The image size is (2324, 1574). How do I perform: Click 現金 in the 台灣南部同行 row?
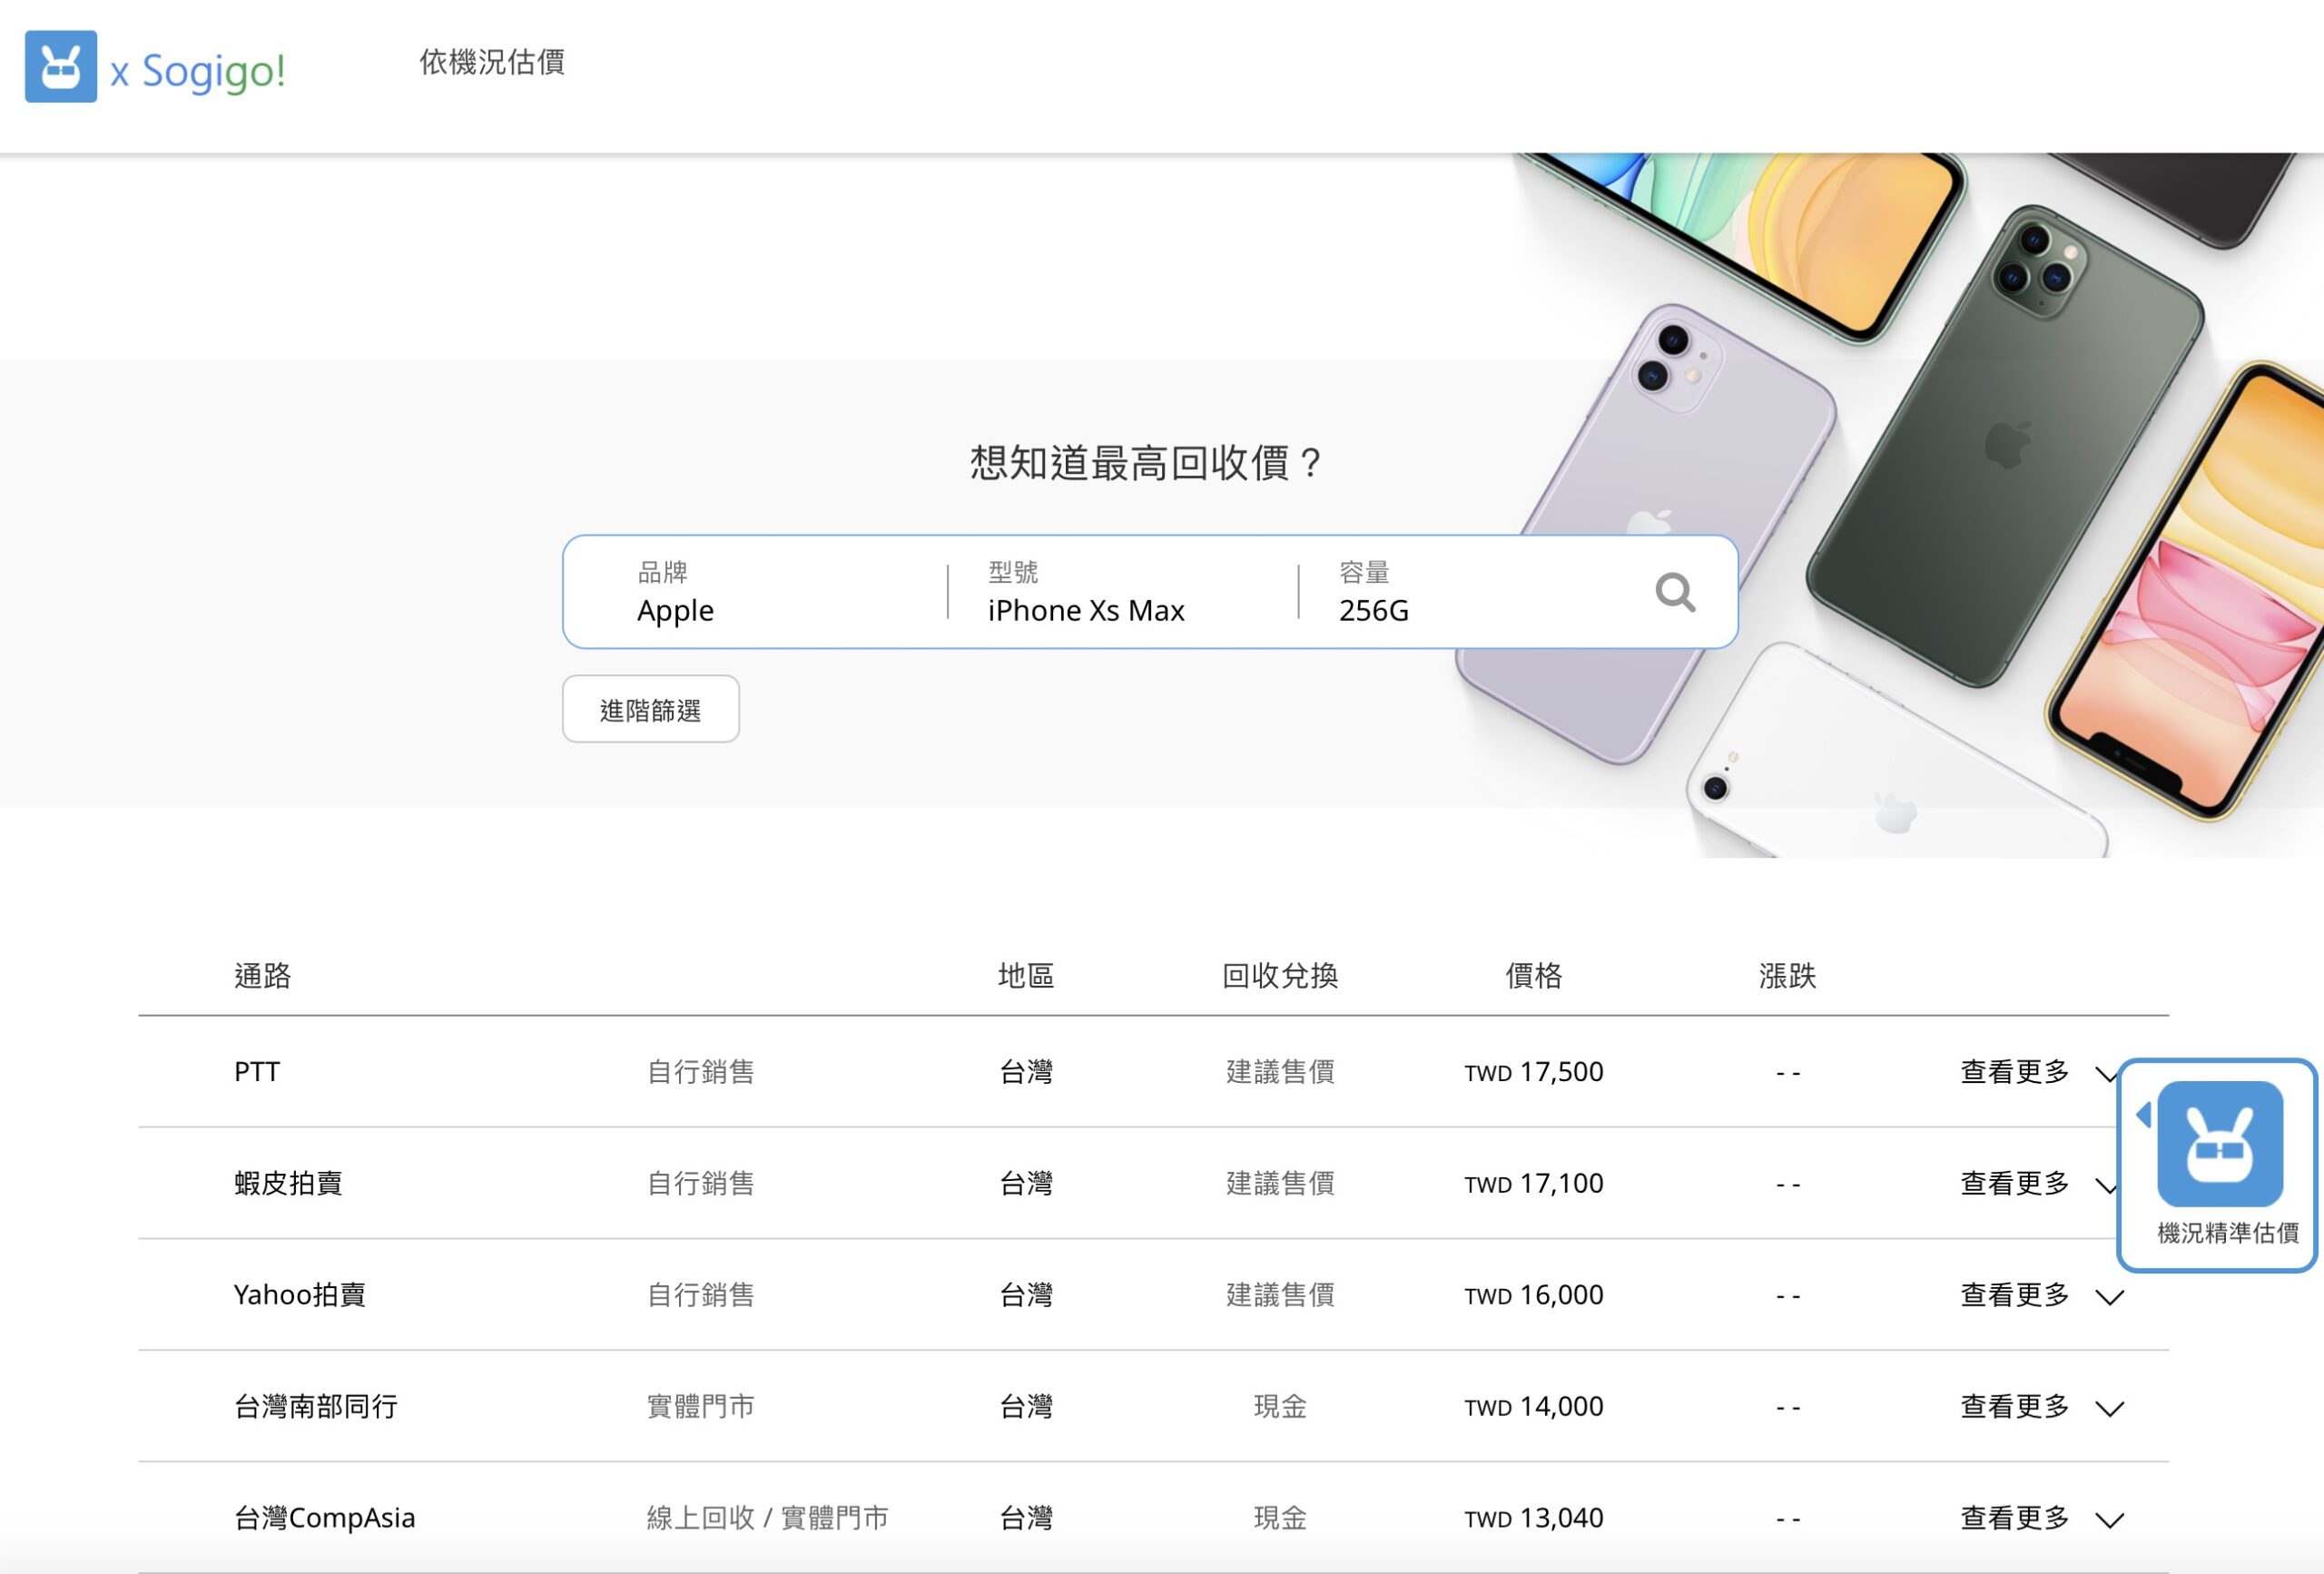pos(1280,1407)
